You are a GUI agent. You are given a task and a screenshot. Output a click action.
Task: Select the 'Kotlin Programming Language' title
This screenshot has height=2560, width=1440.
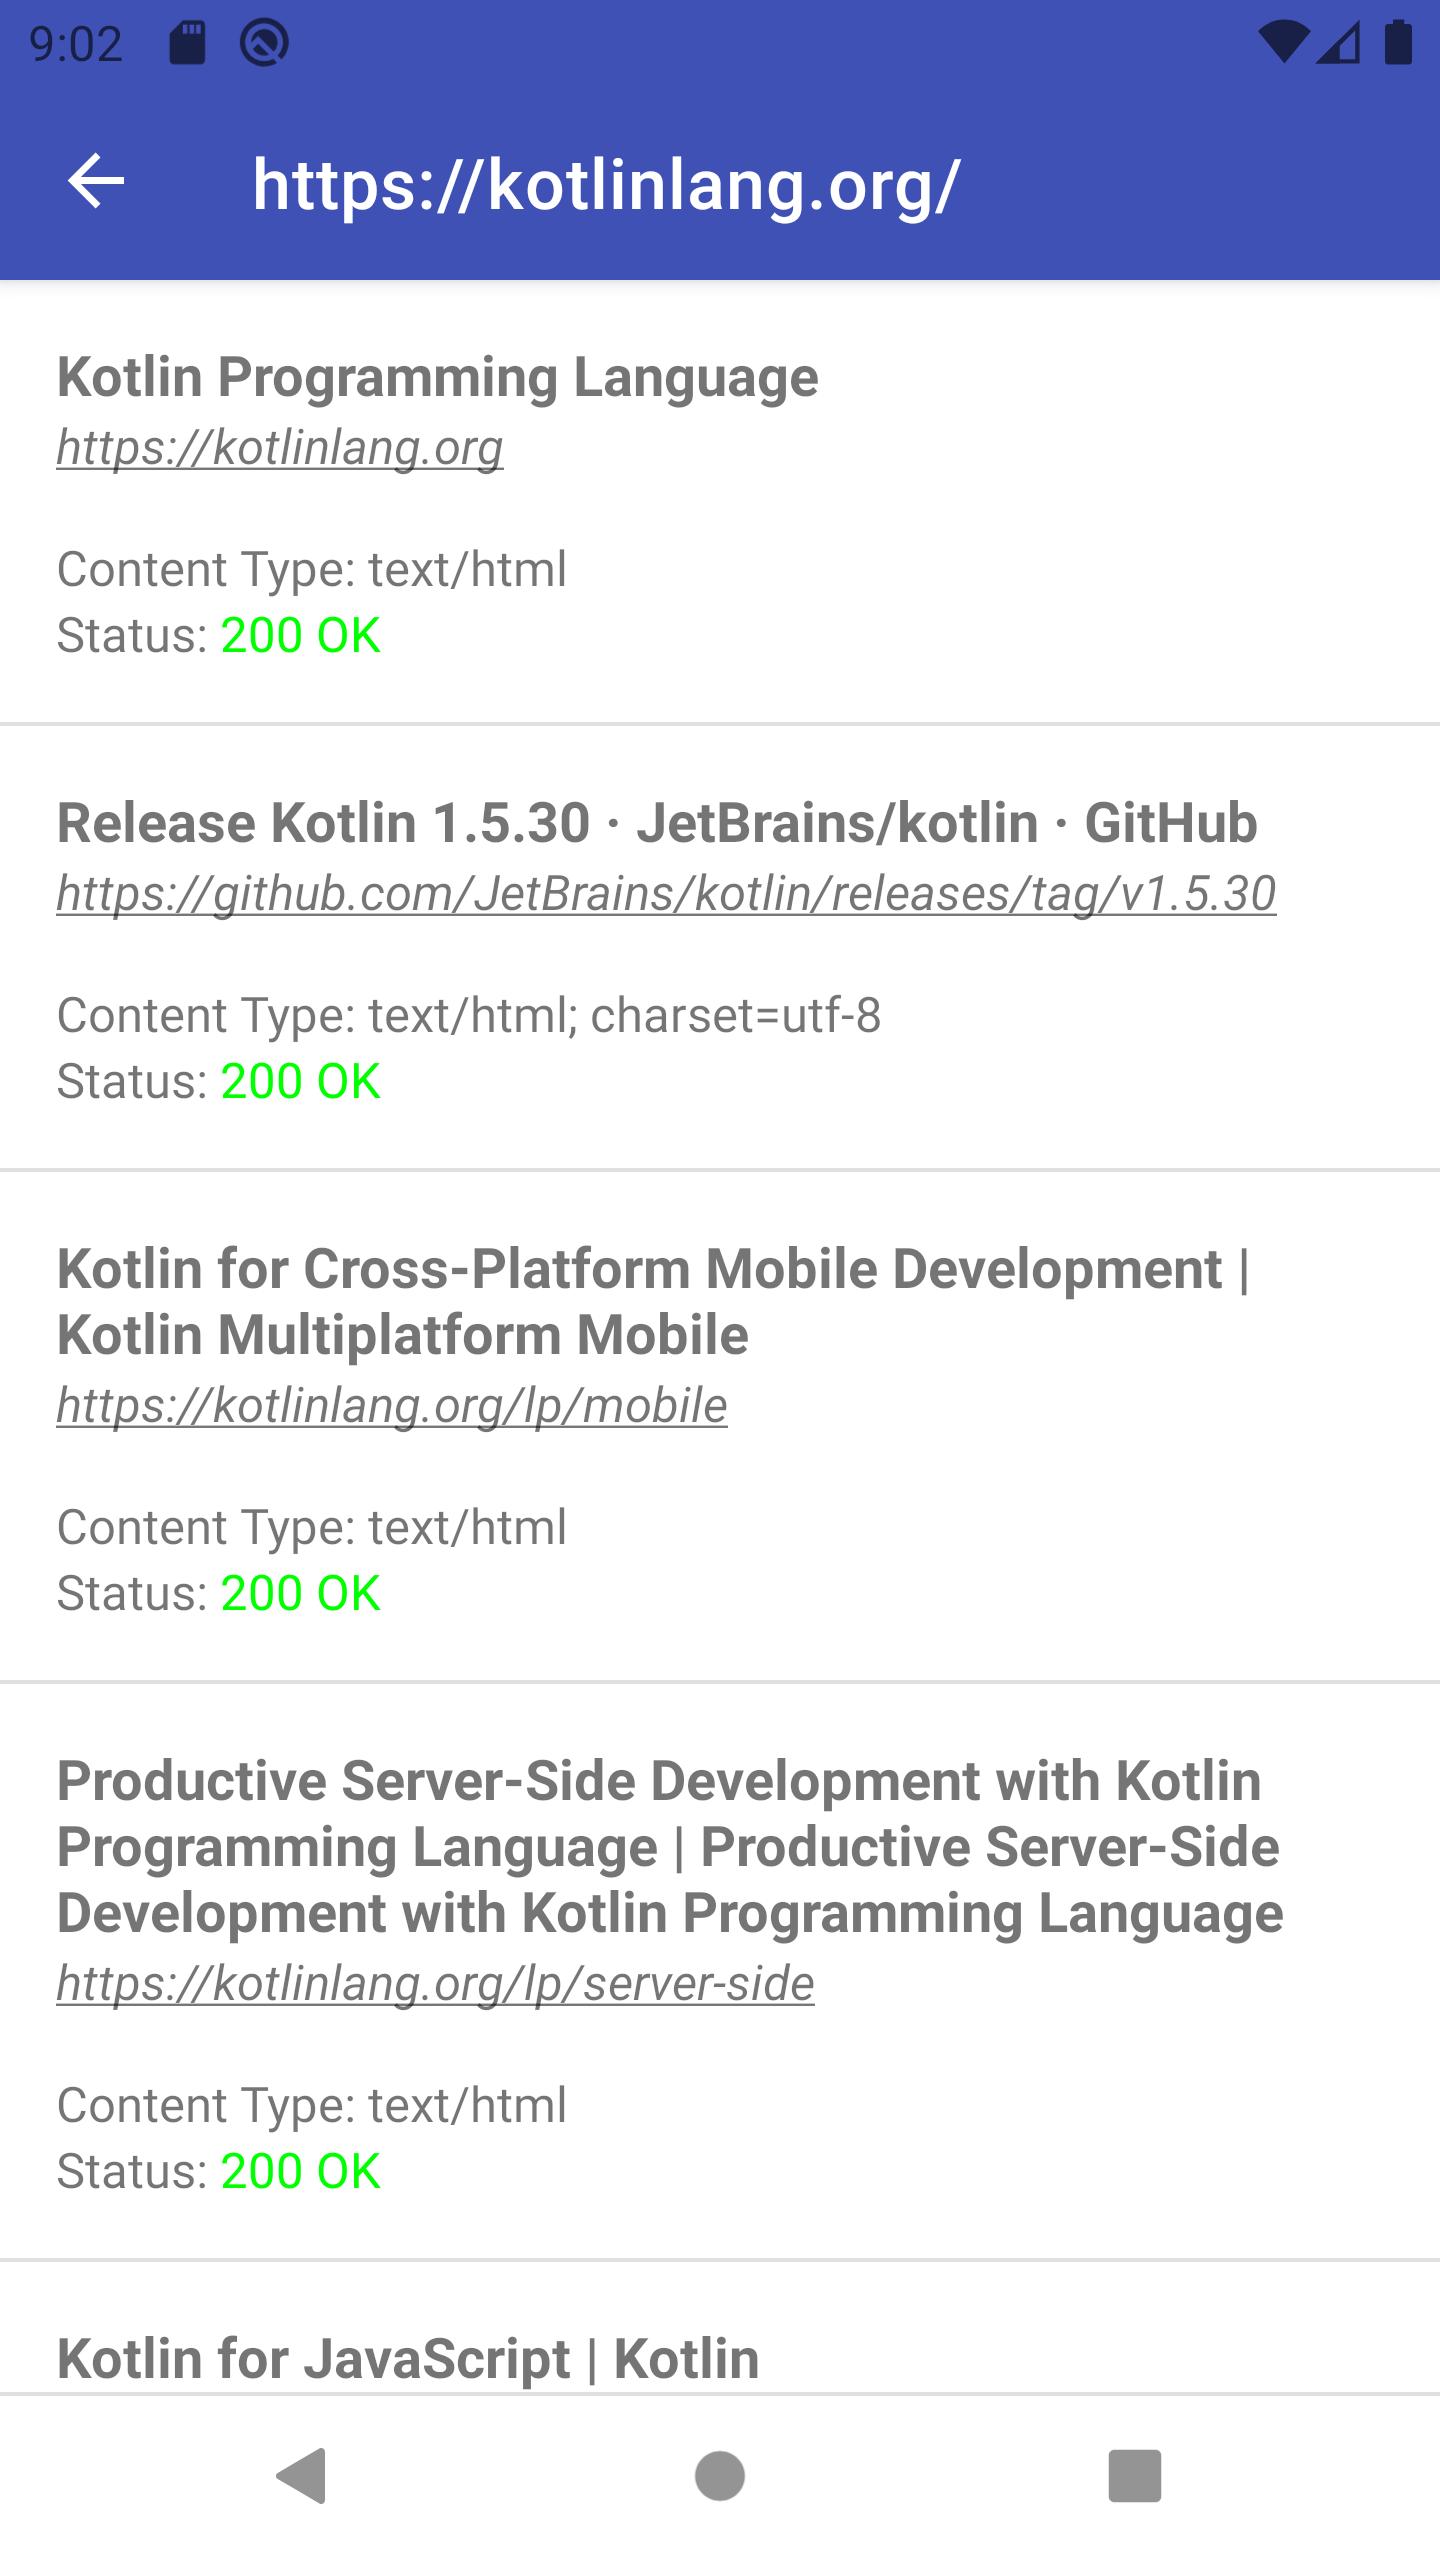(438, 378)
